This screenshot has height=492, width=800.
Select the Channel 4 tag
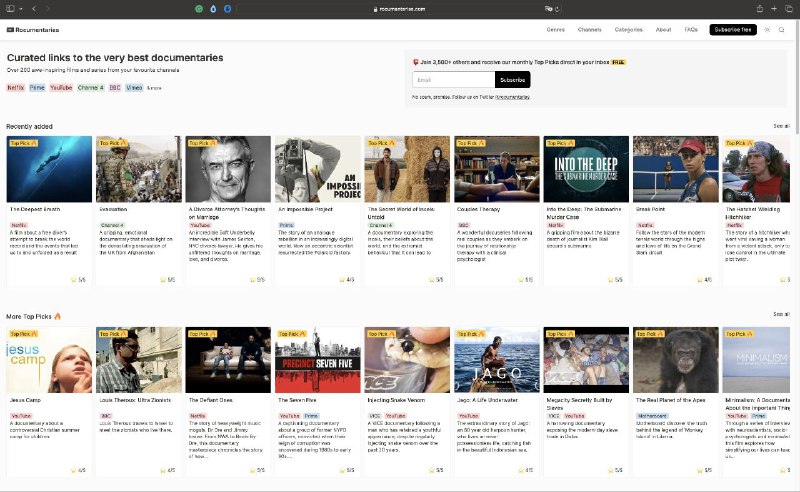[x=90, y=88]
